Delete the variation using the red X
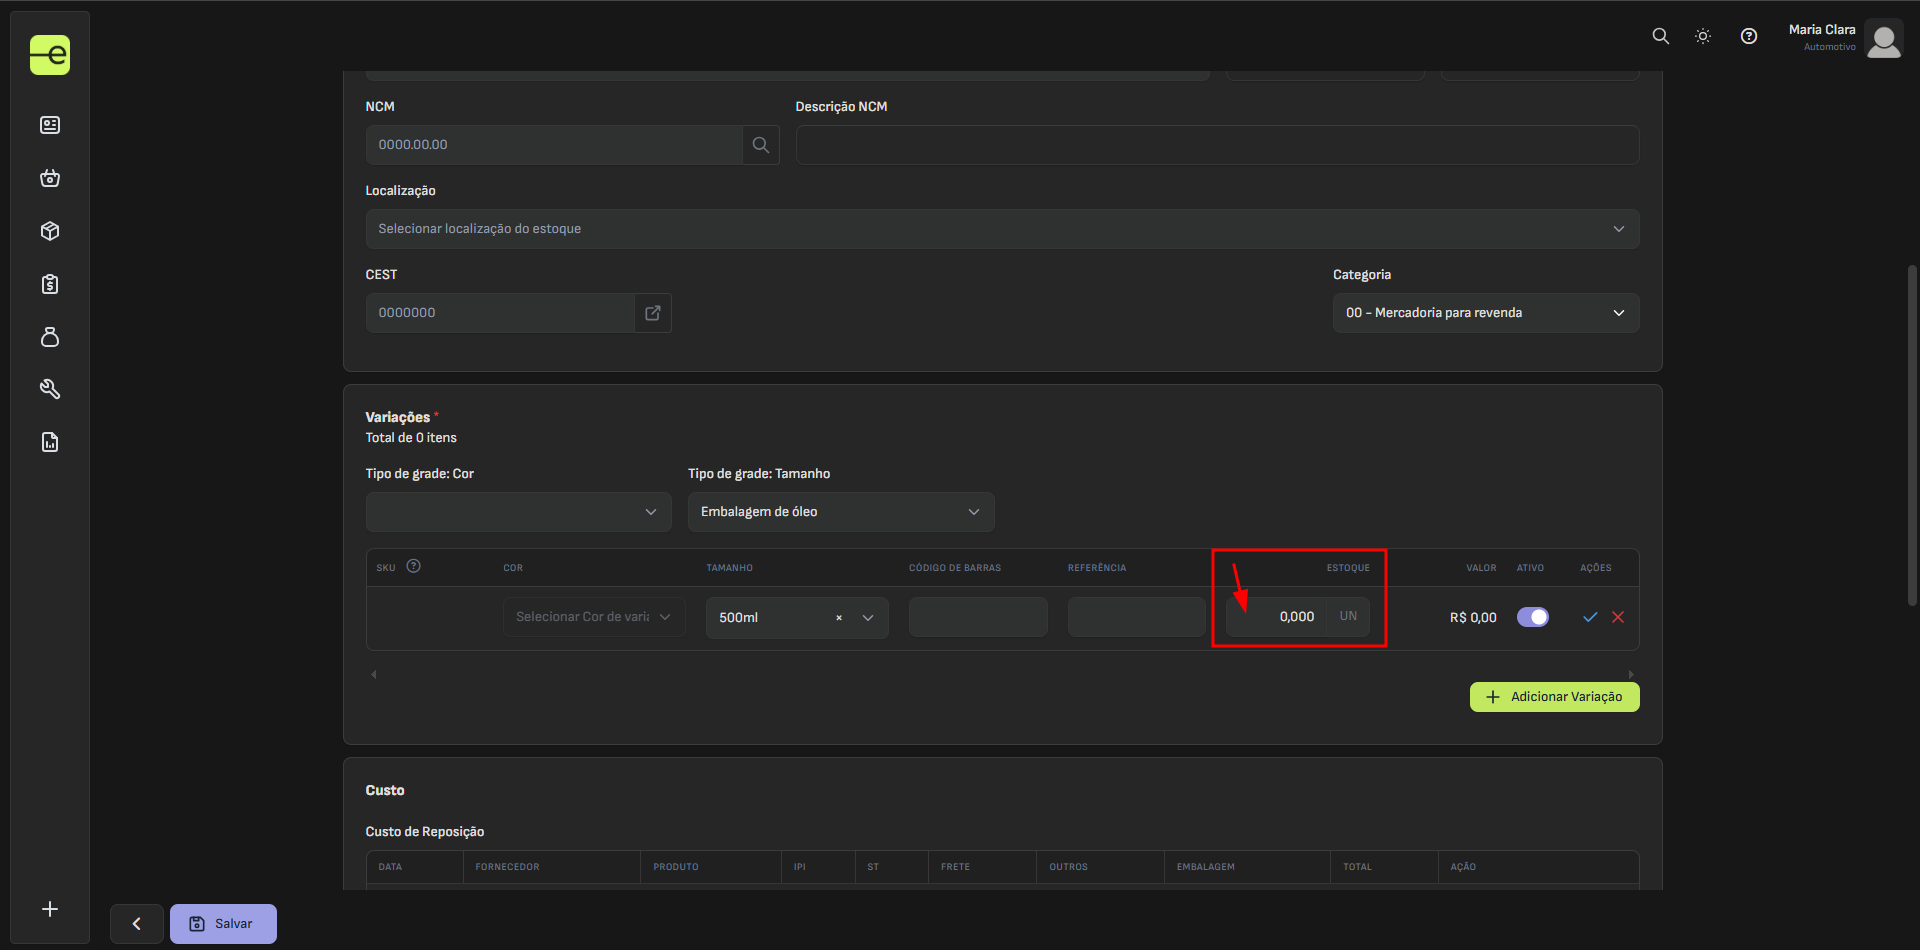The image size is (1920, 950). [1618, 617]
